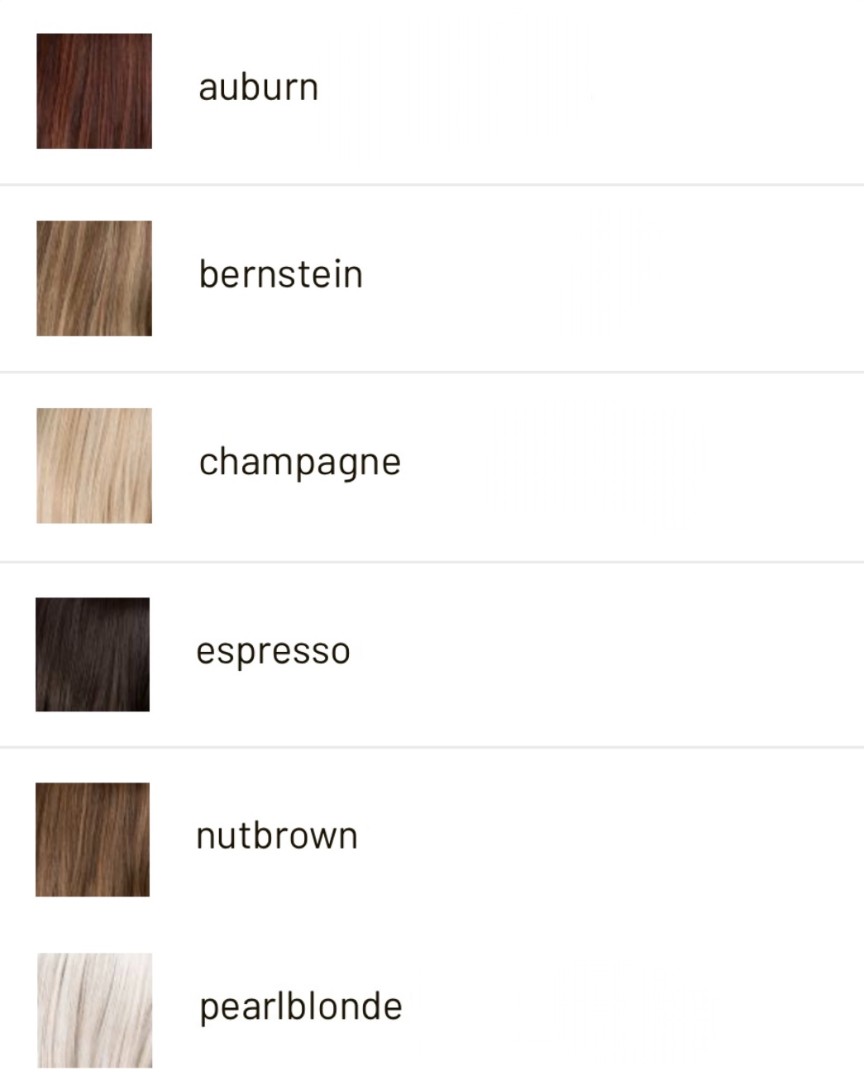This screenshot has height=1080, width=864.
Task: Select the first color option in list
Action: click(x=432, y=92)
